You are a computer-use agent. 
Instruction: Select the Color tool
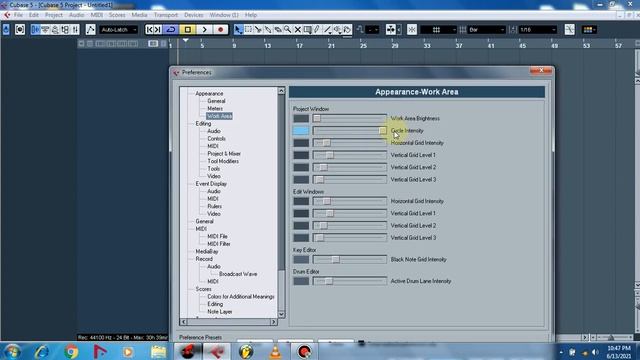pos(347,29)
